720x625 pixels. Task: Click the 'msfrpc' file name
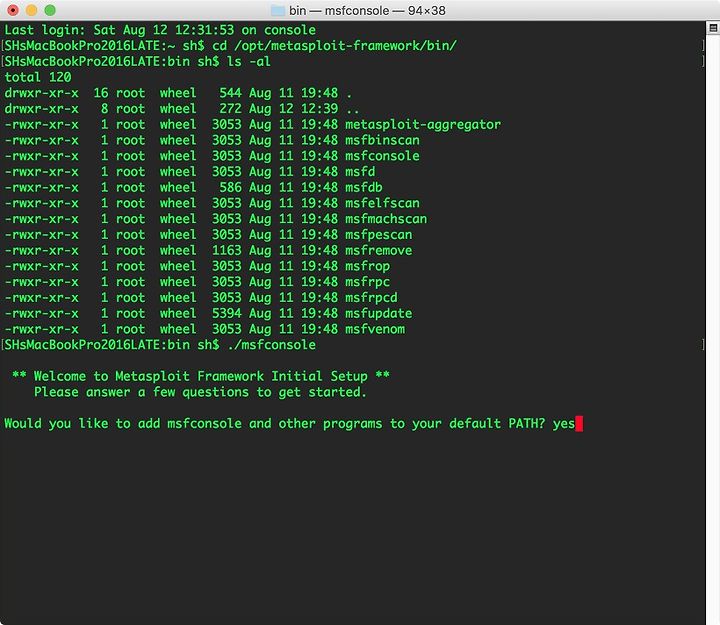click(x=367, y=282)
